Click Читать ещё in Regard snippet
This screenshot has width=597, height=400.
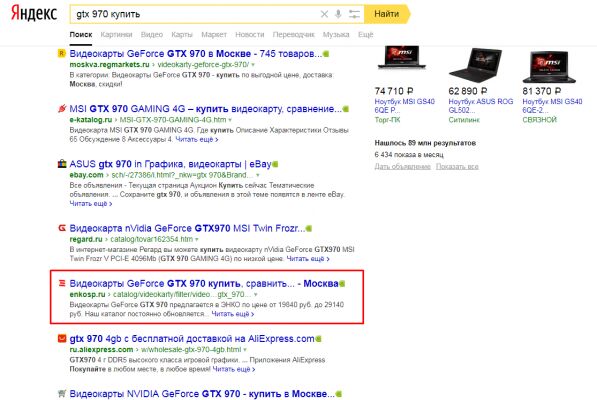[308, 259]
